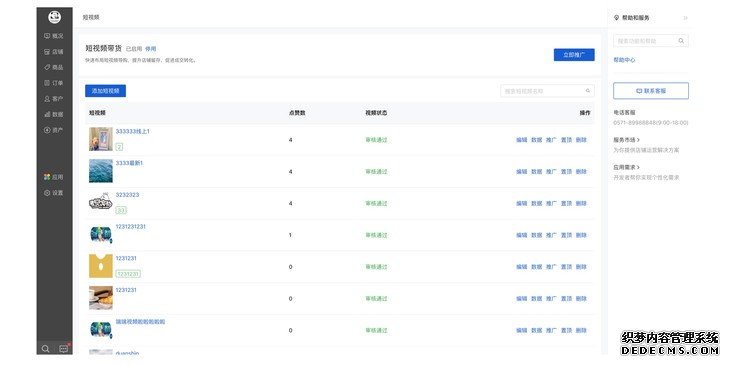Image resolution: width=730 pixels, height=365 pixels.
Task: Expand the 应用需求 app request chevron
Action: pos(638,167)
